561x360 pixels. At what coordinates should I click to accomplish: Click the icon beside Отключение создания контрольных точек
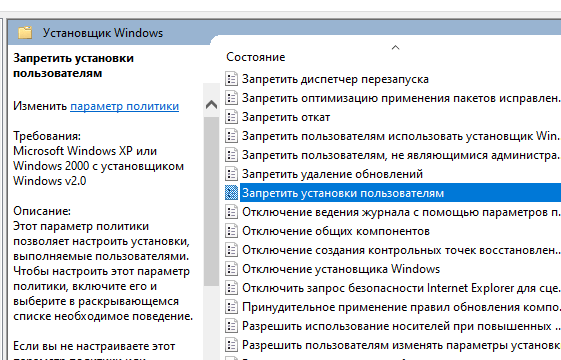231,249
